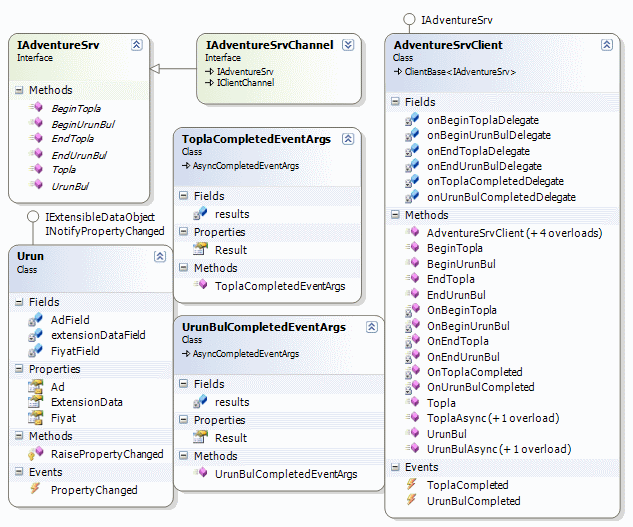Click the PropertyChanged event lightning icon

click(36, 490)
